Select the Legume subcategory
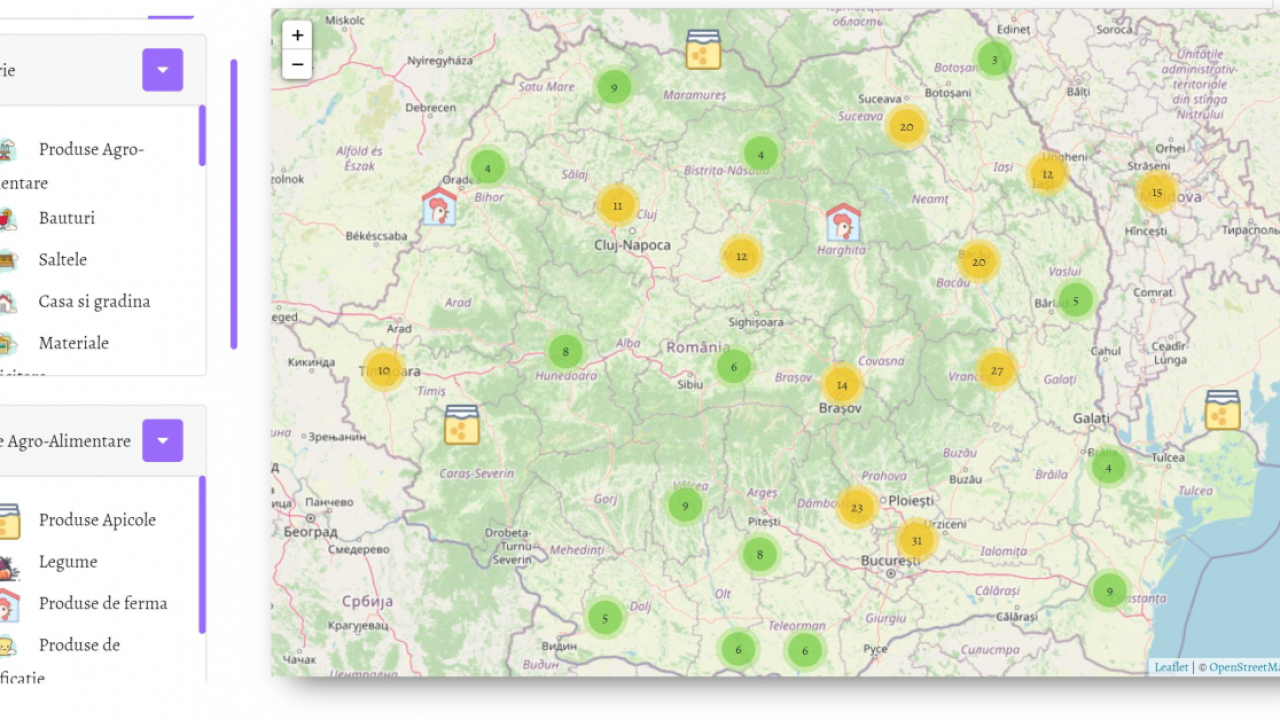The height and width of the screenshot is (720, 1280). tap(68, 562)
